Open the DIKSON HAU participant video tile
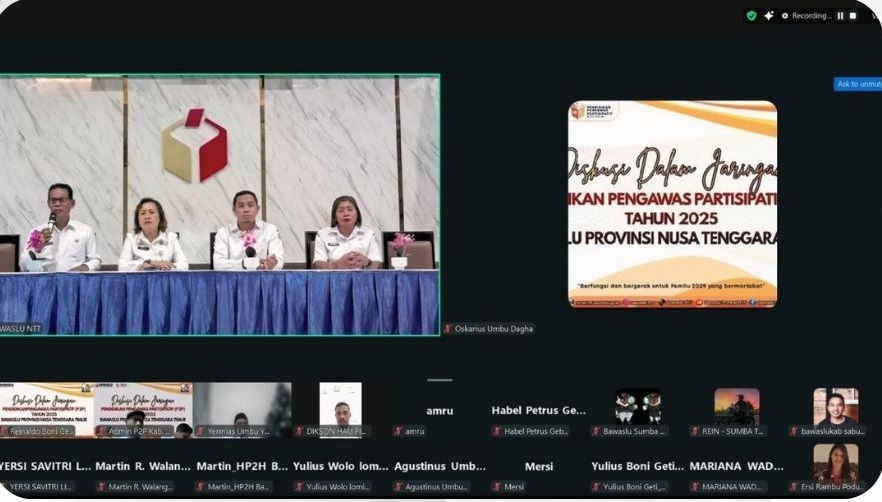 340,408
